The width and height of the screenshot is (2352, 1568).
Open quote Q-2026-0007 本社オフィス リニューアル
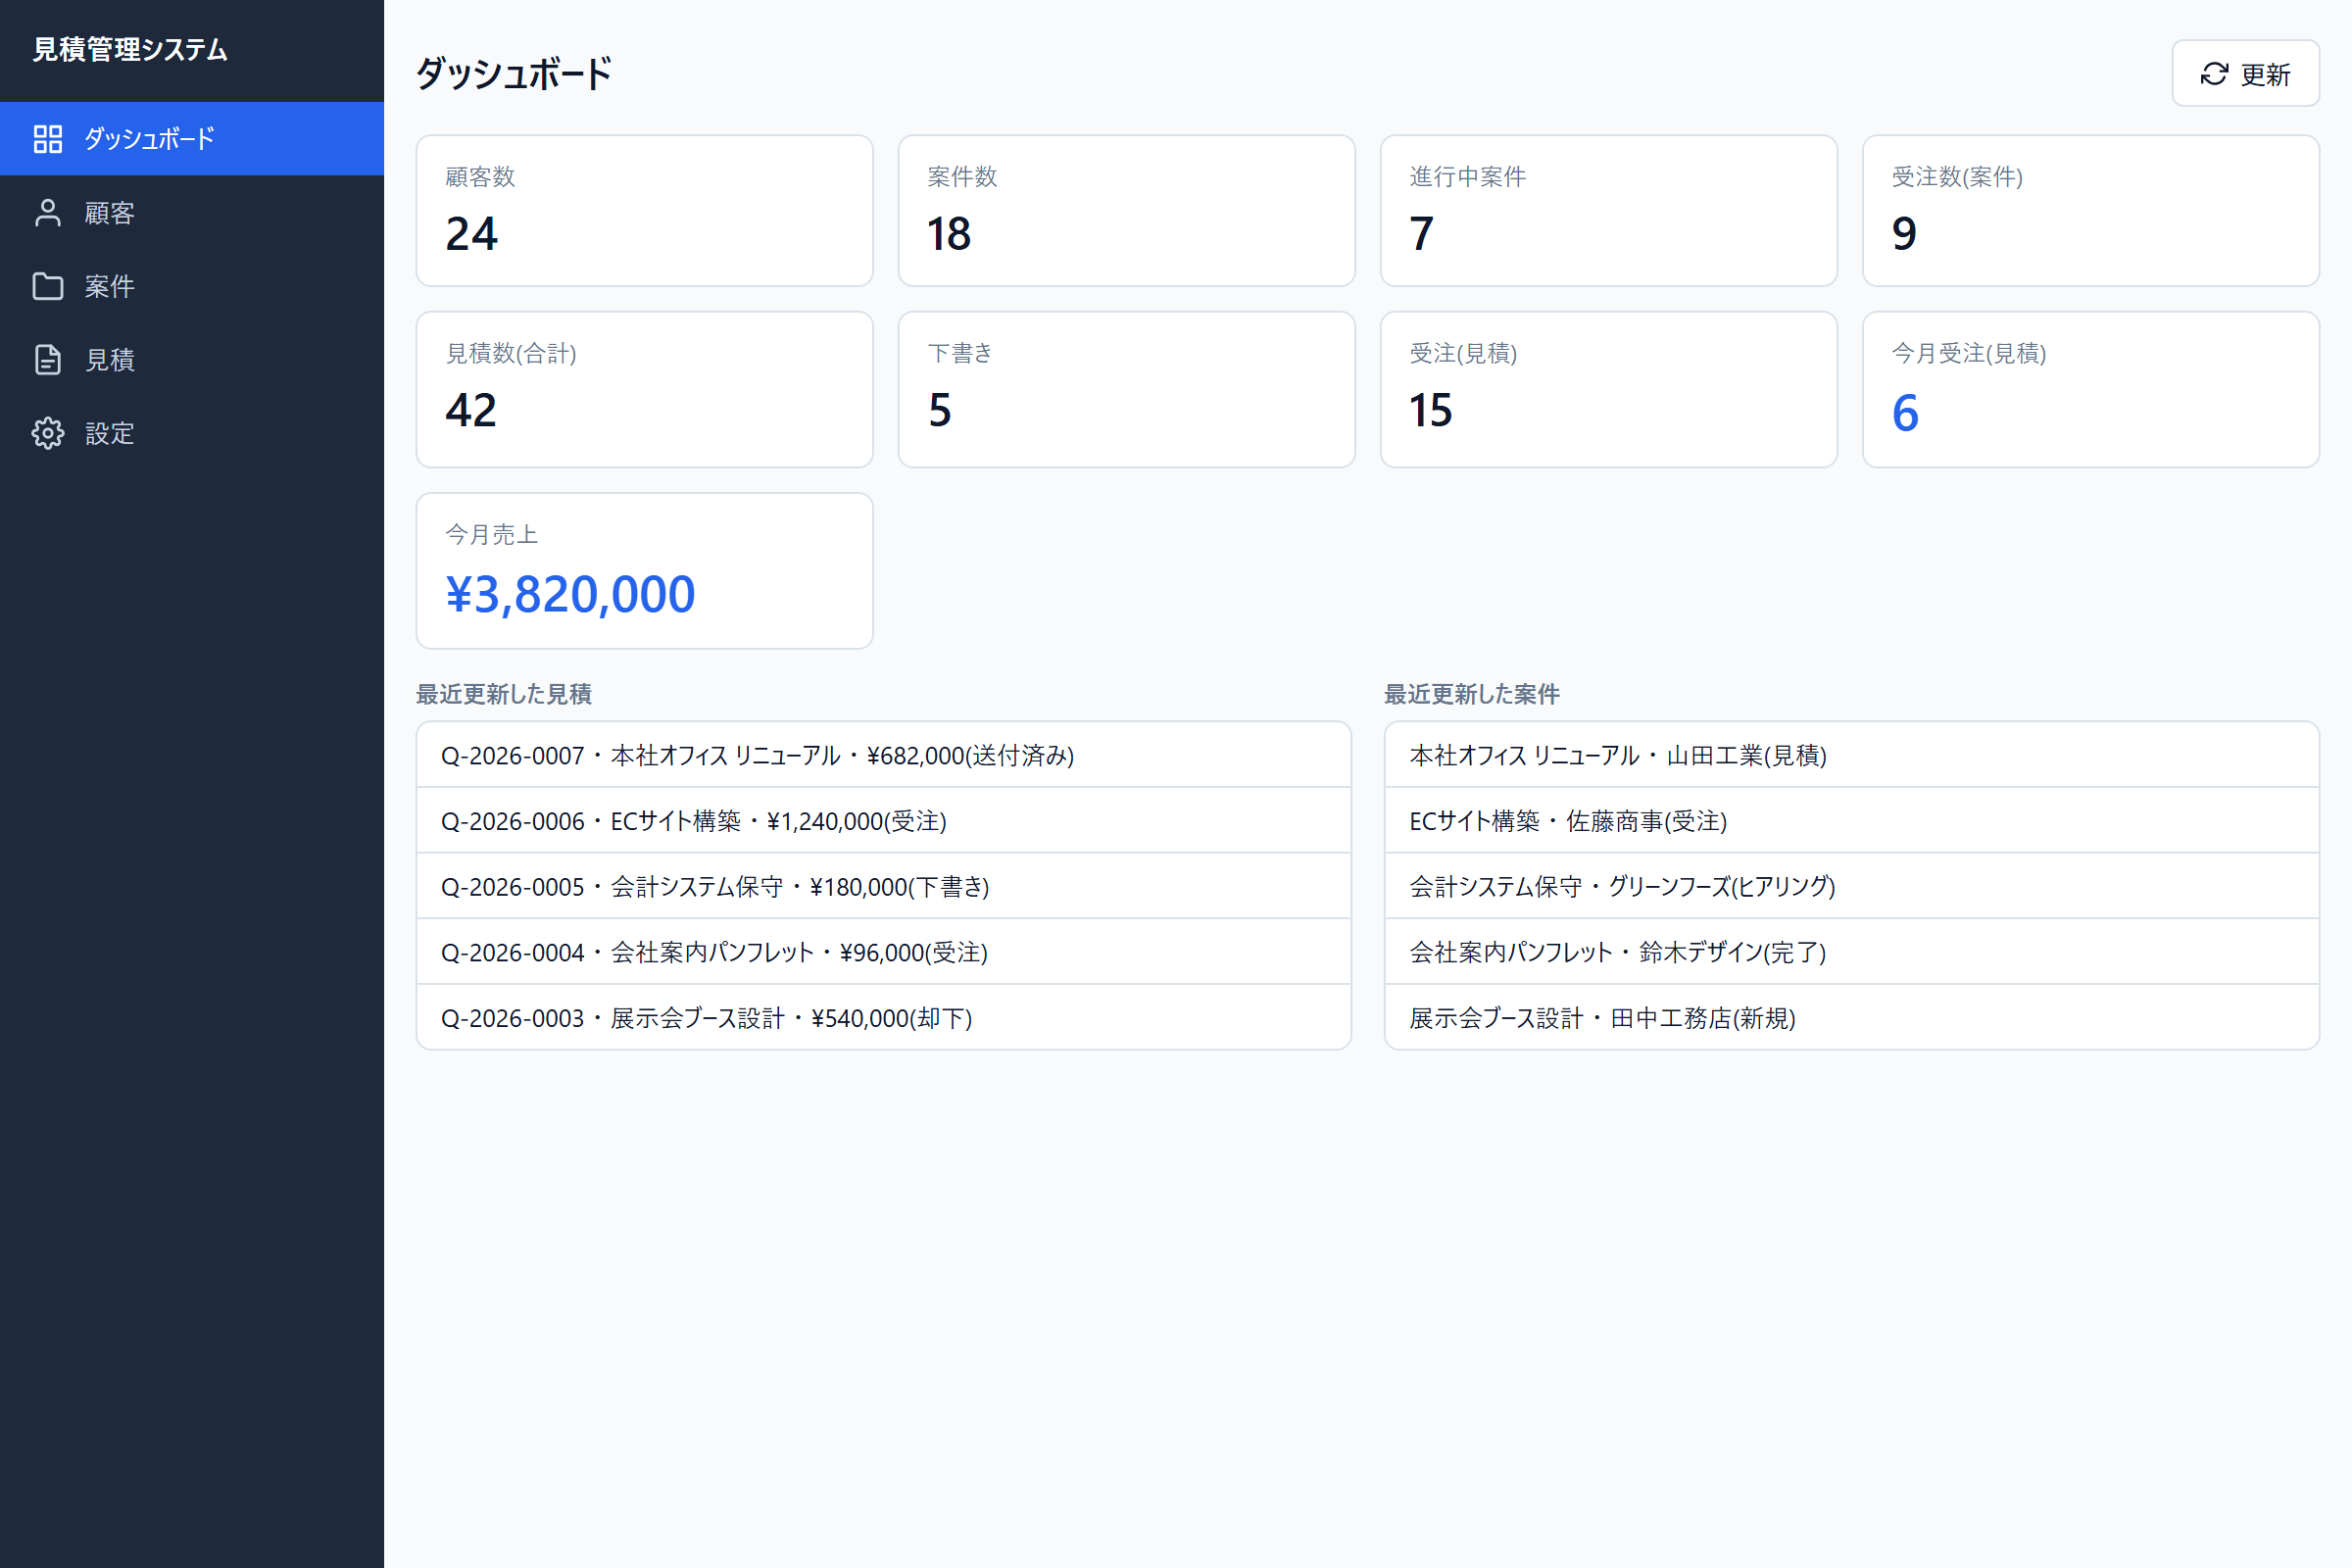point(883,755)
